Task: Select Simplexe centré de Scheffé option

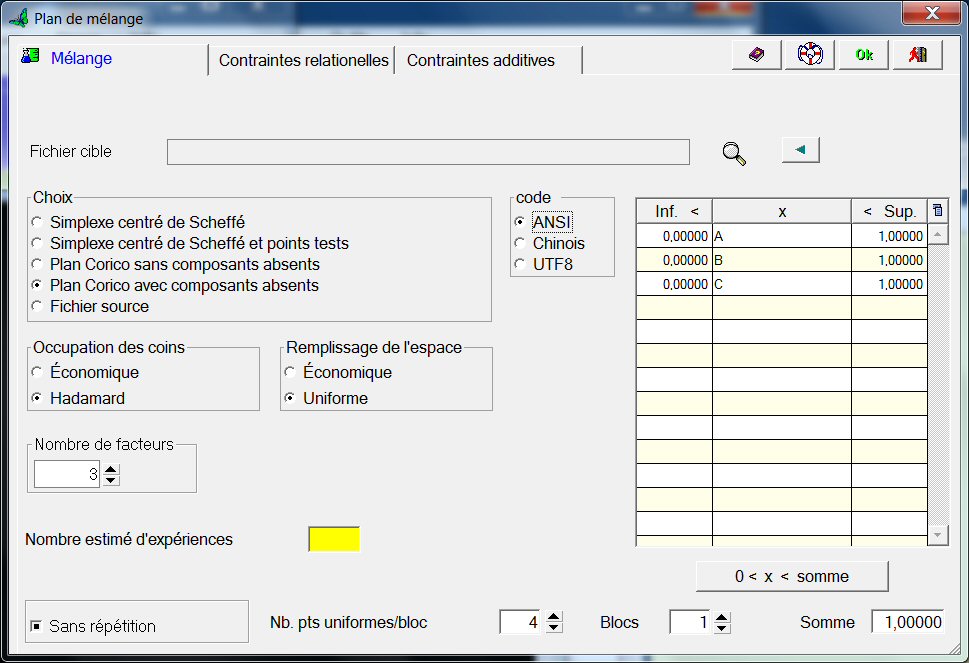Action: point(36,221)
